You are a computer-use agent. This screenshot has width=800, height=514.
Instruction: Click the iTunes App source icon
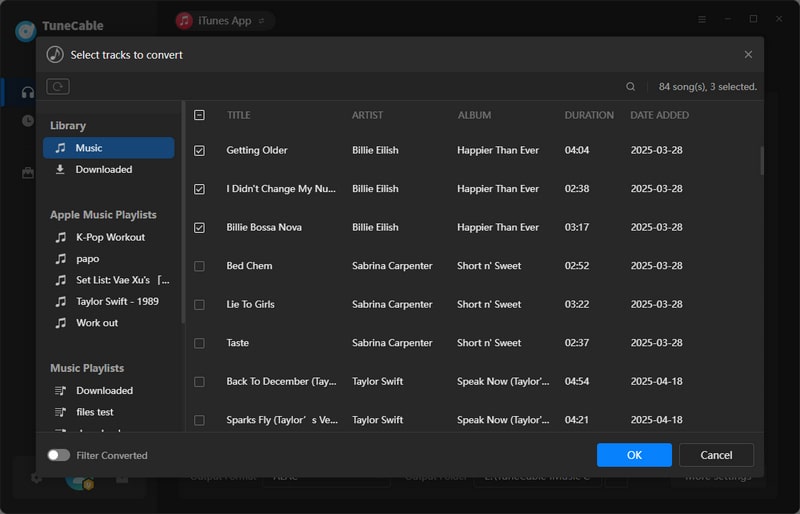(x=184, y=21)
